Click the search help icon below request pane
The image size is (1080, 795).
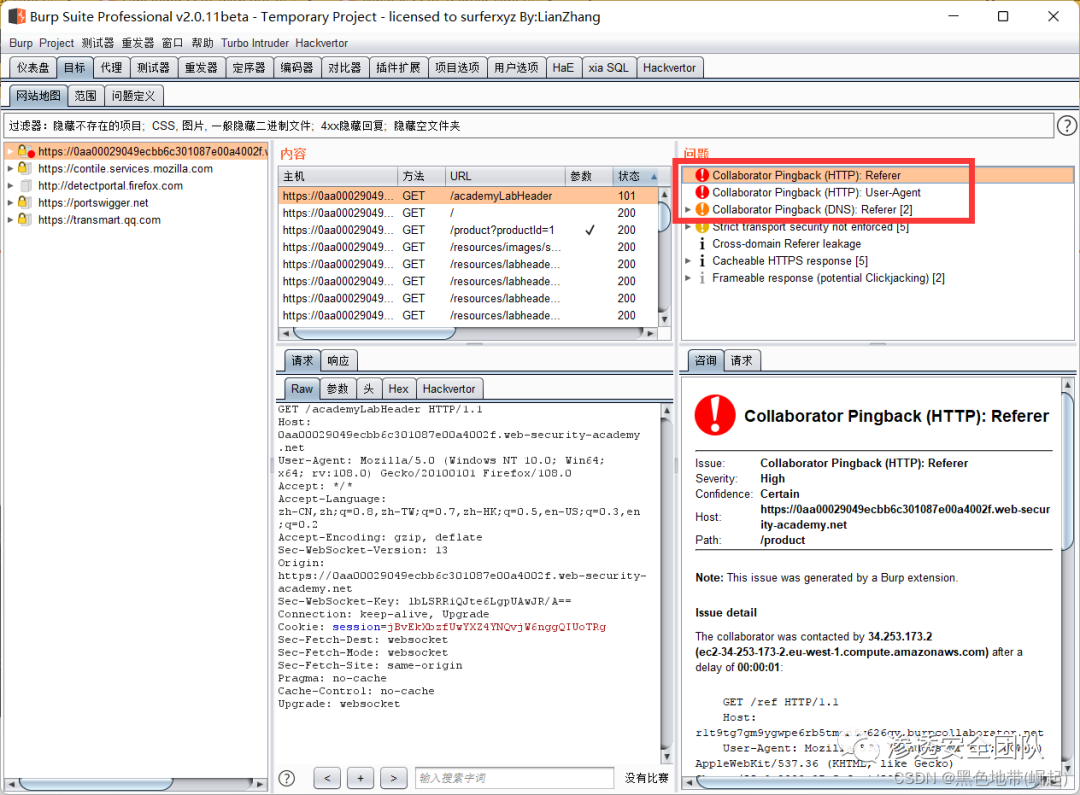click(287, 778)
